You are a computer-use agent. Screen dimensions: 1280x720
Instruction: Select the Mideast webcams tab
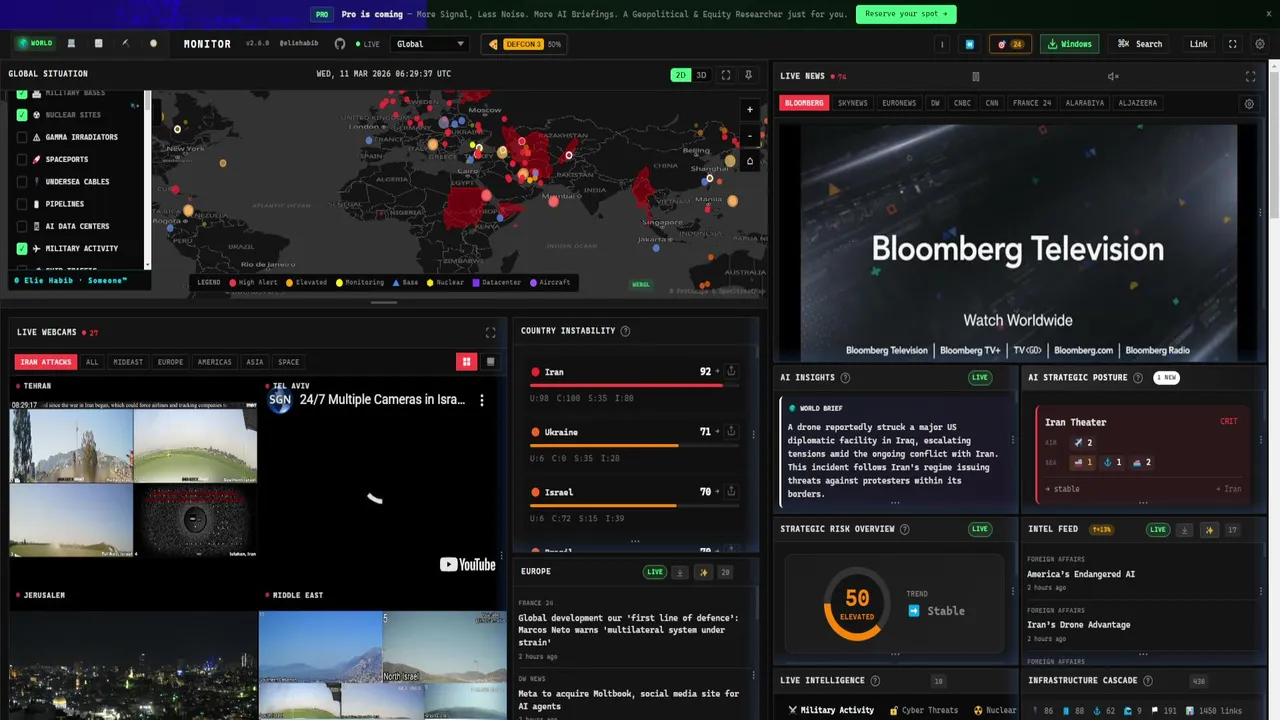128,362
